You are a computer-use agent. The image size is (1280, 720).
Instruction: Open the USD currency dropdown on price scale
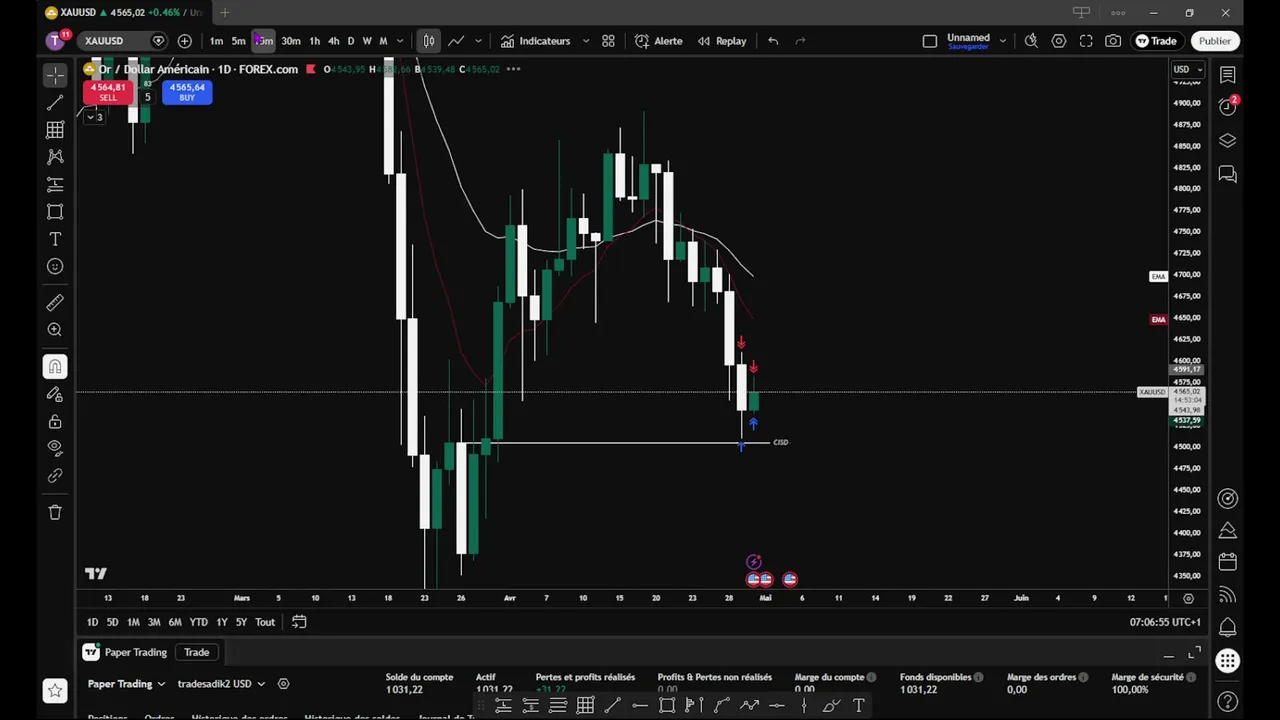point(1186,69)
